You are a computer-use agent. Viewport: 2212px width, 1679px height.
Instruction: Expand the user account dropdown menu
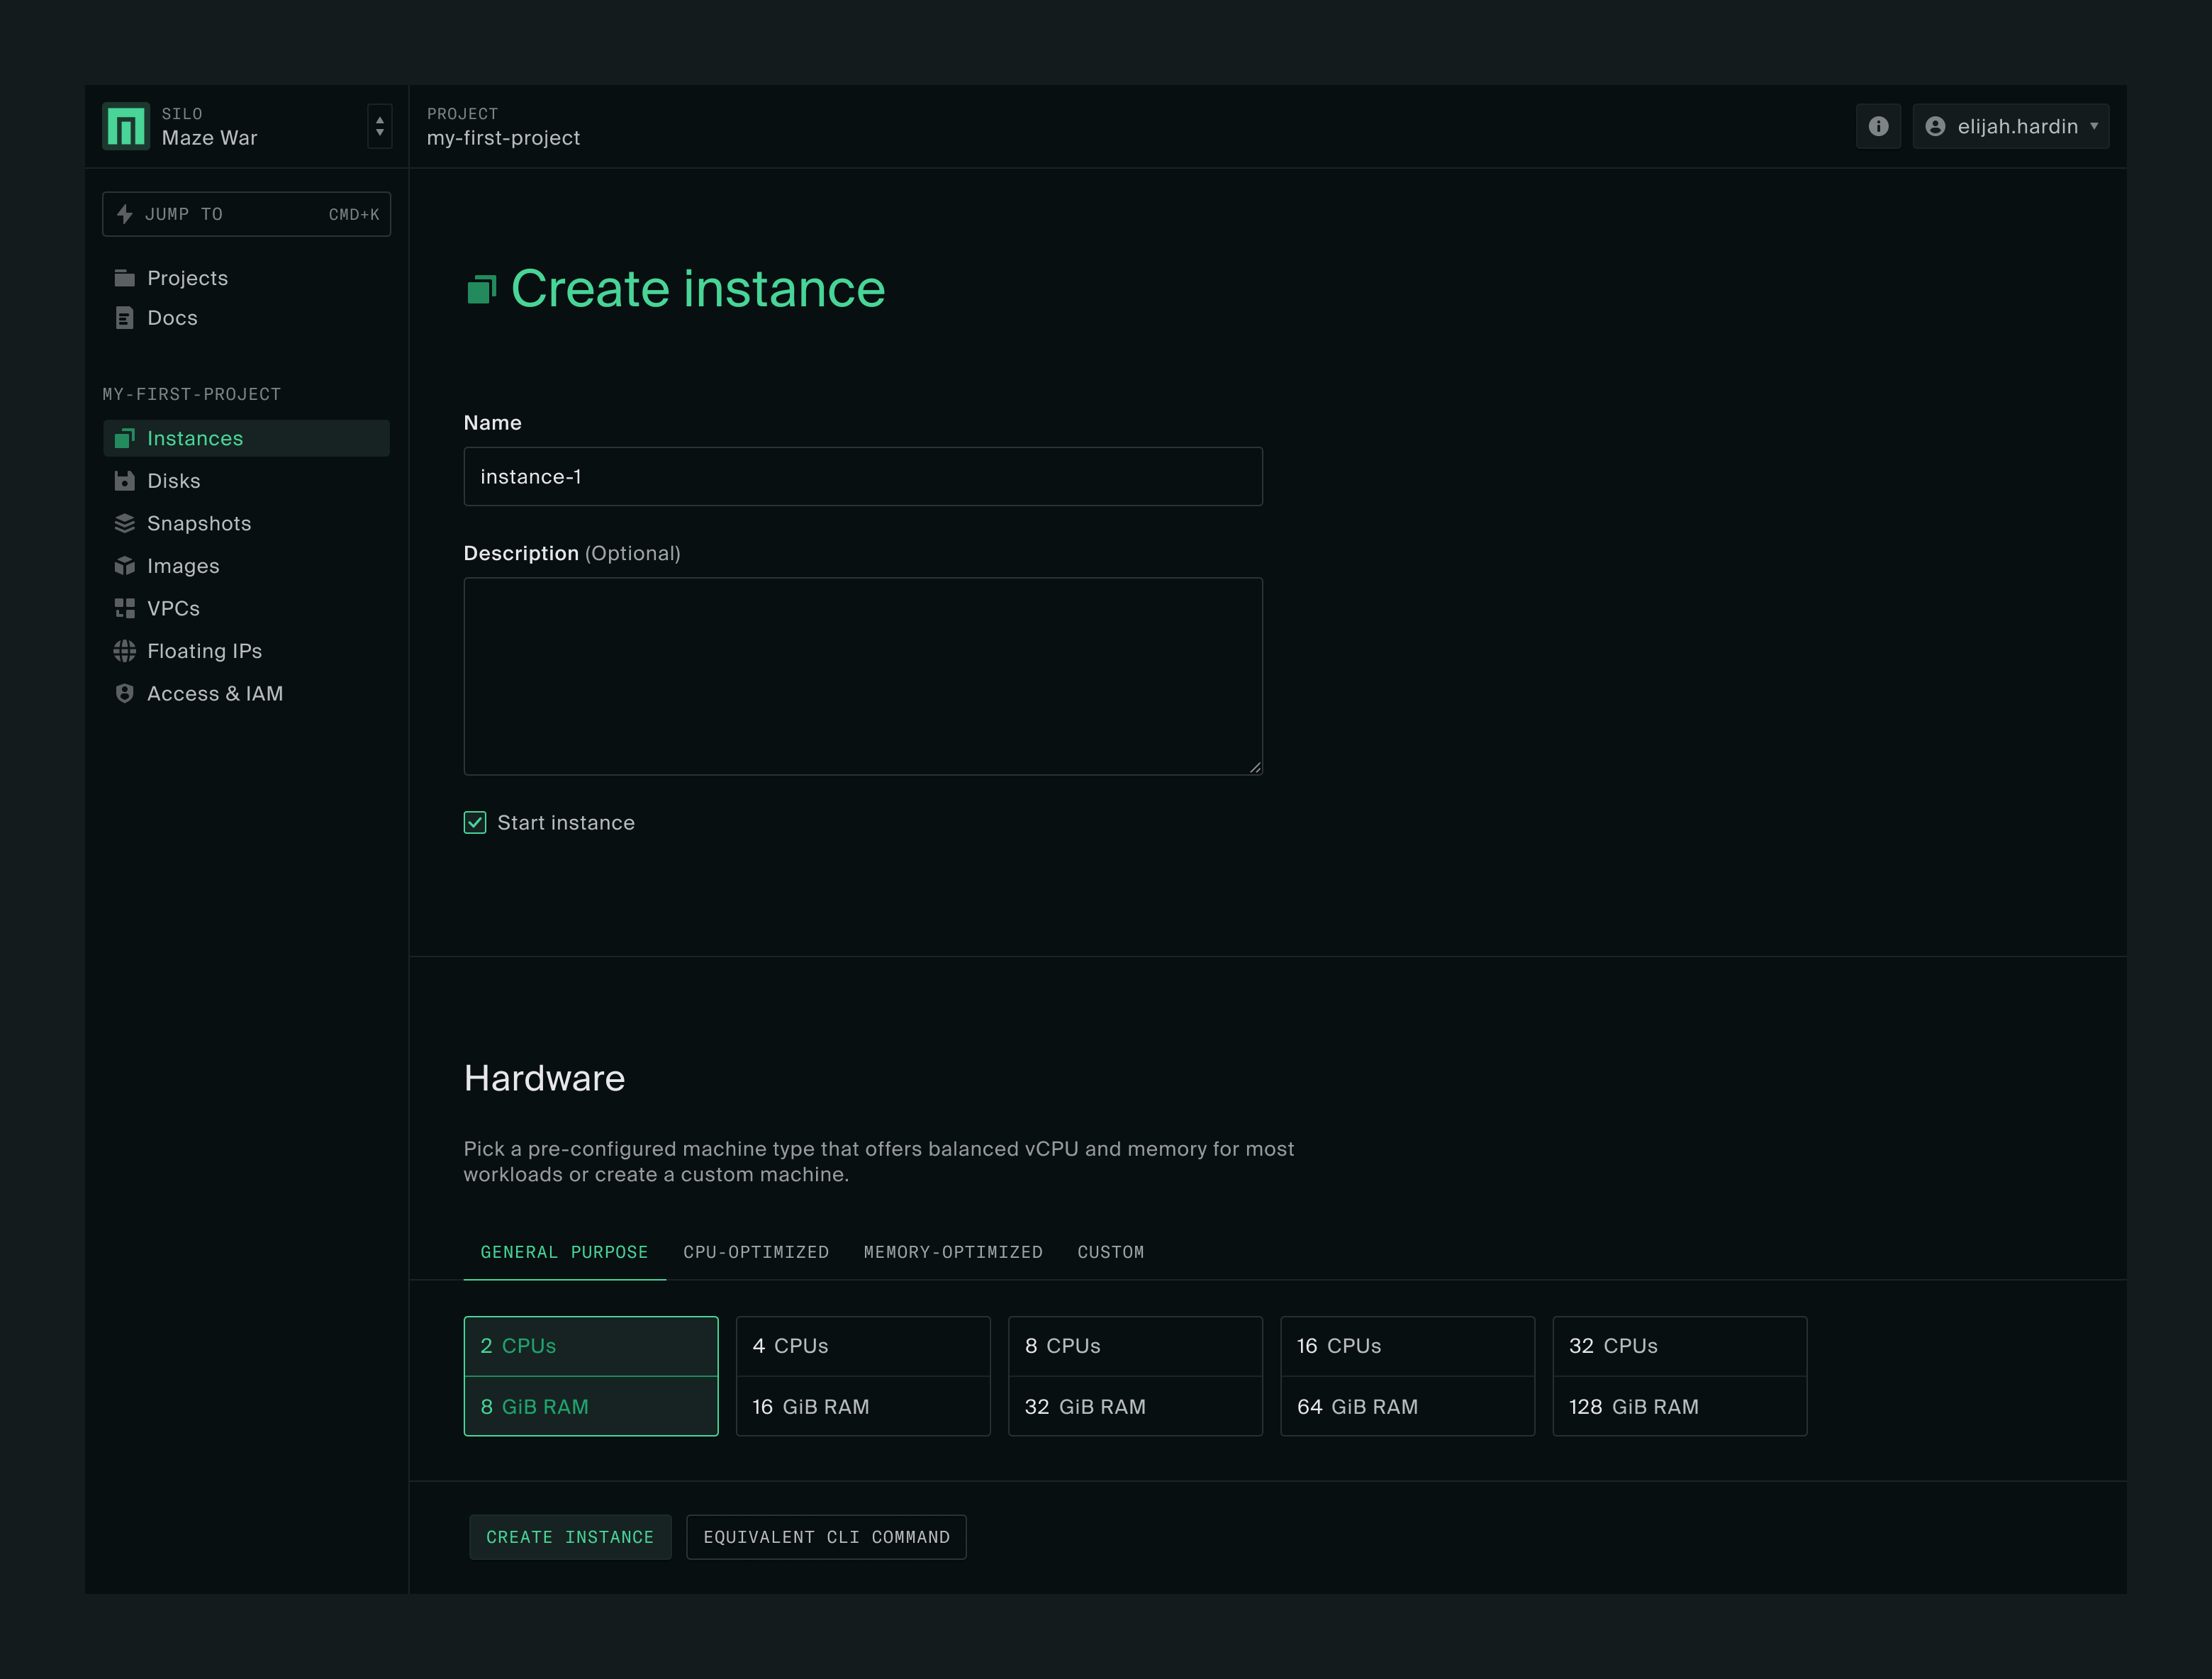click(x=2014, y=125)
